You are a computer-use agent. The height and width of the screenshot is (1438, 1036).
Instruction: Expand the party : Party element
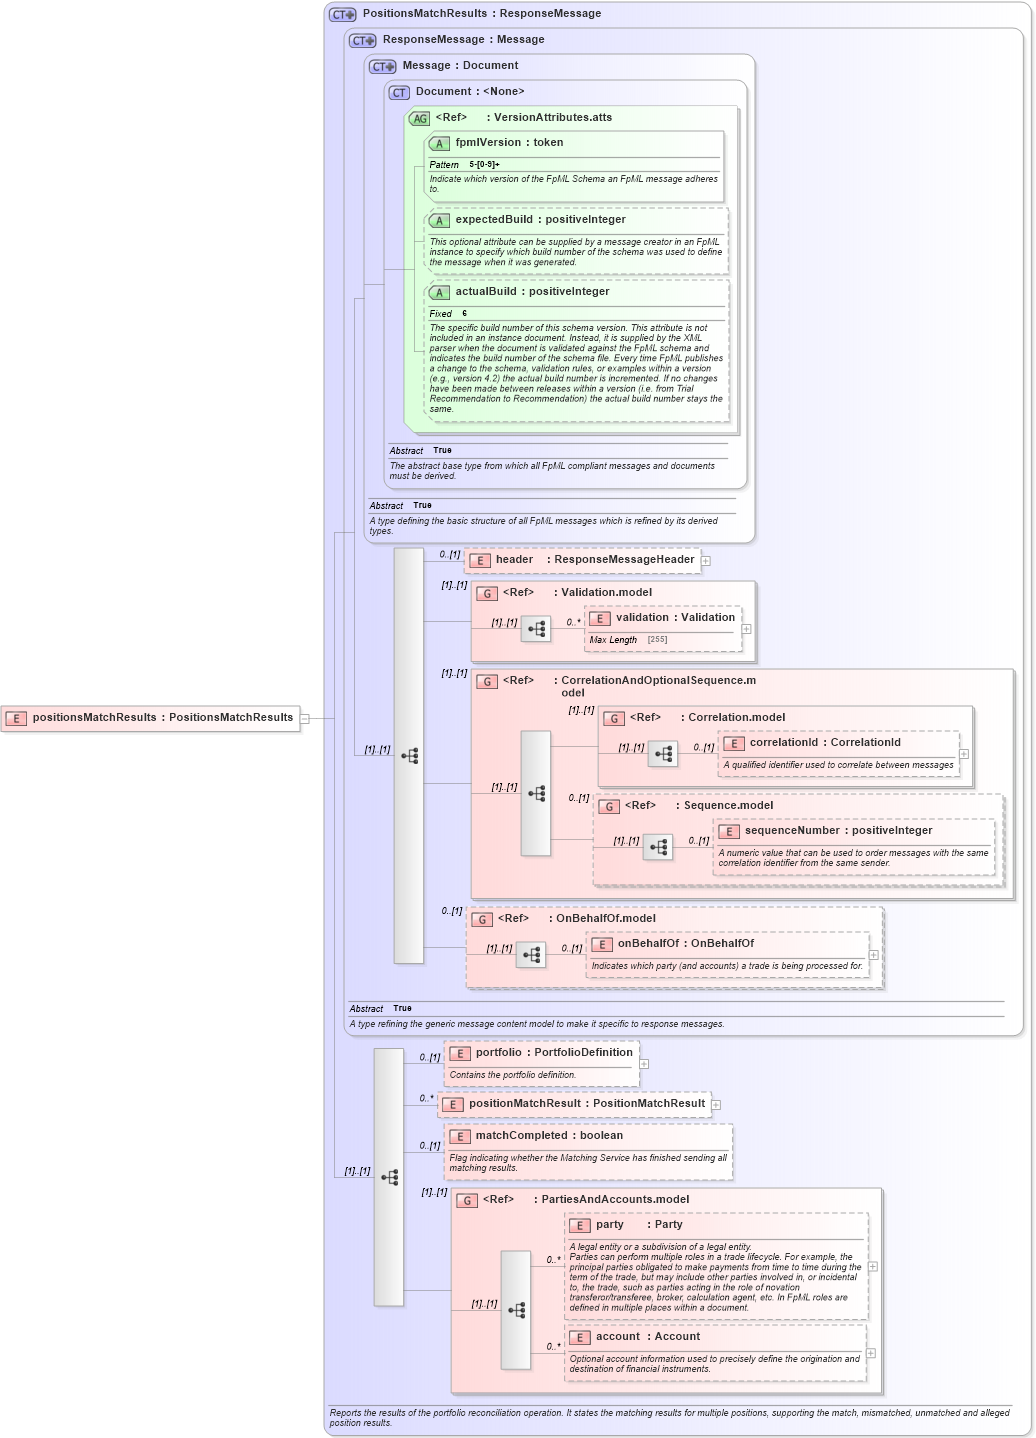click(873, 1266)
